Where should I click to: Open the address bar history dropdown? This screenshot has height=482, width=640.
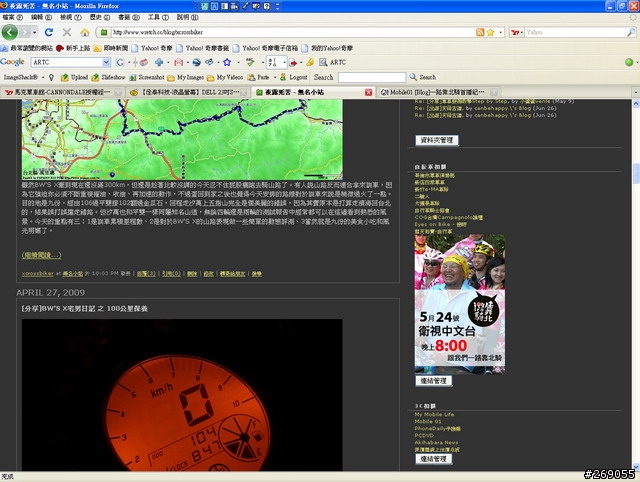(500, 32)
